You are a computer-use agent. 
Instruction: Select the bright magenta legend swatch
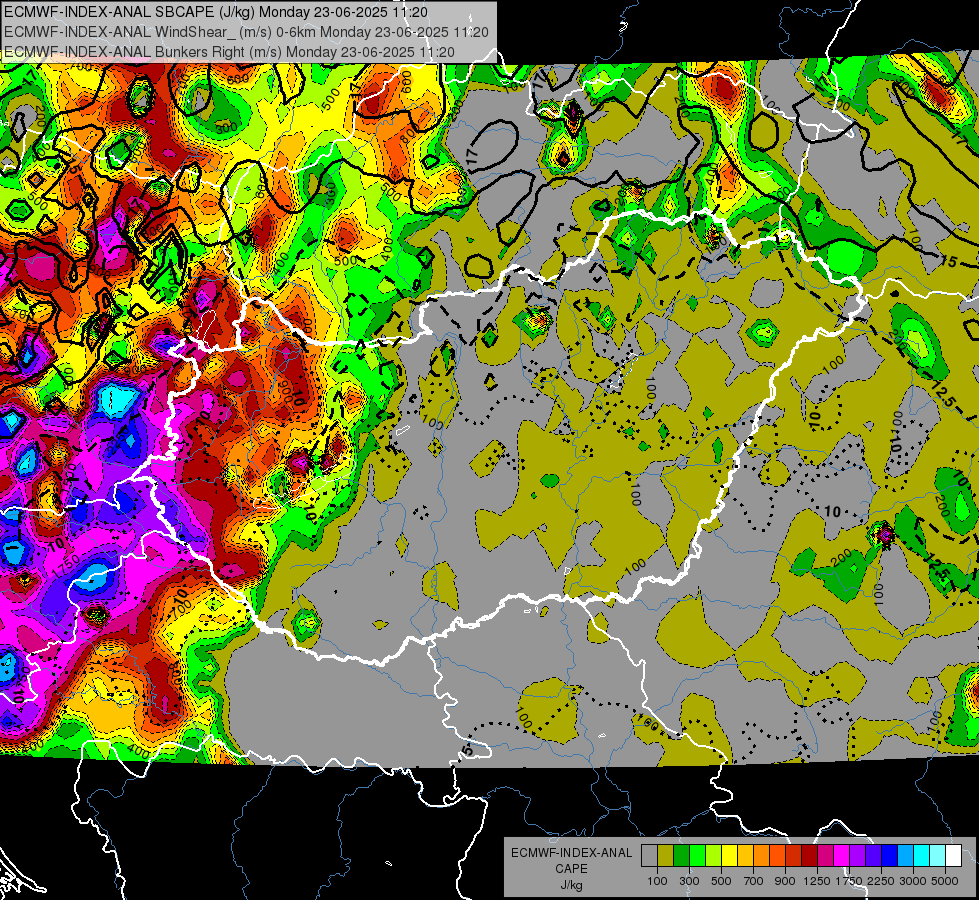842,856
